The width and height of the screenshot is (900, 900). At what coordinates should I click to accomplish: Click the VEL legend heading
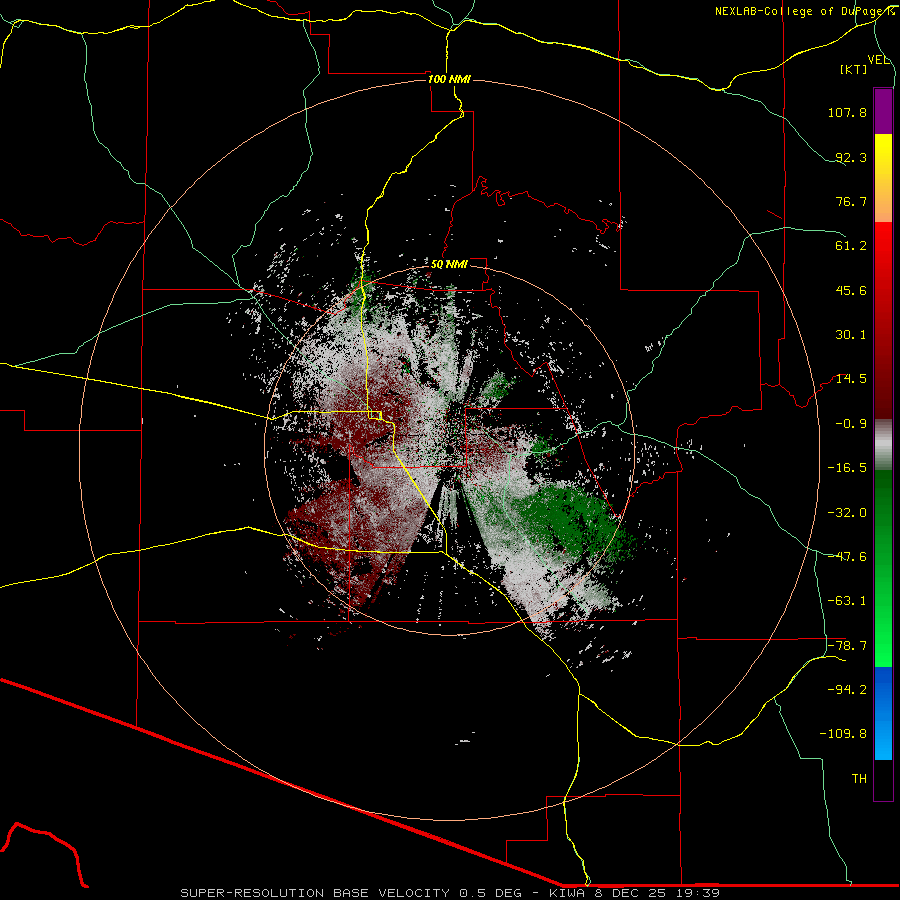879,60
